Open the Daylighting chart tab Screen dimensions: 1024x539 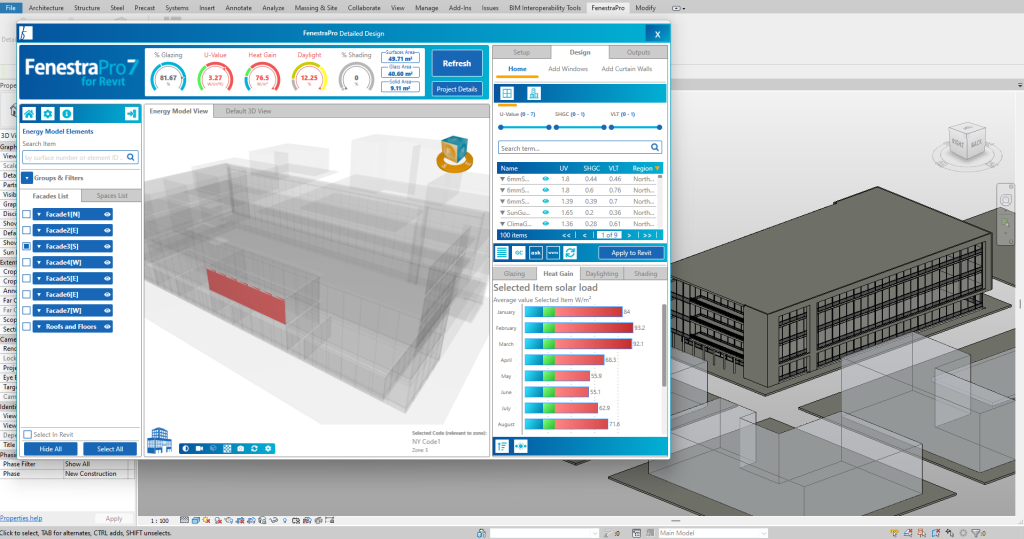point(601,274)
